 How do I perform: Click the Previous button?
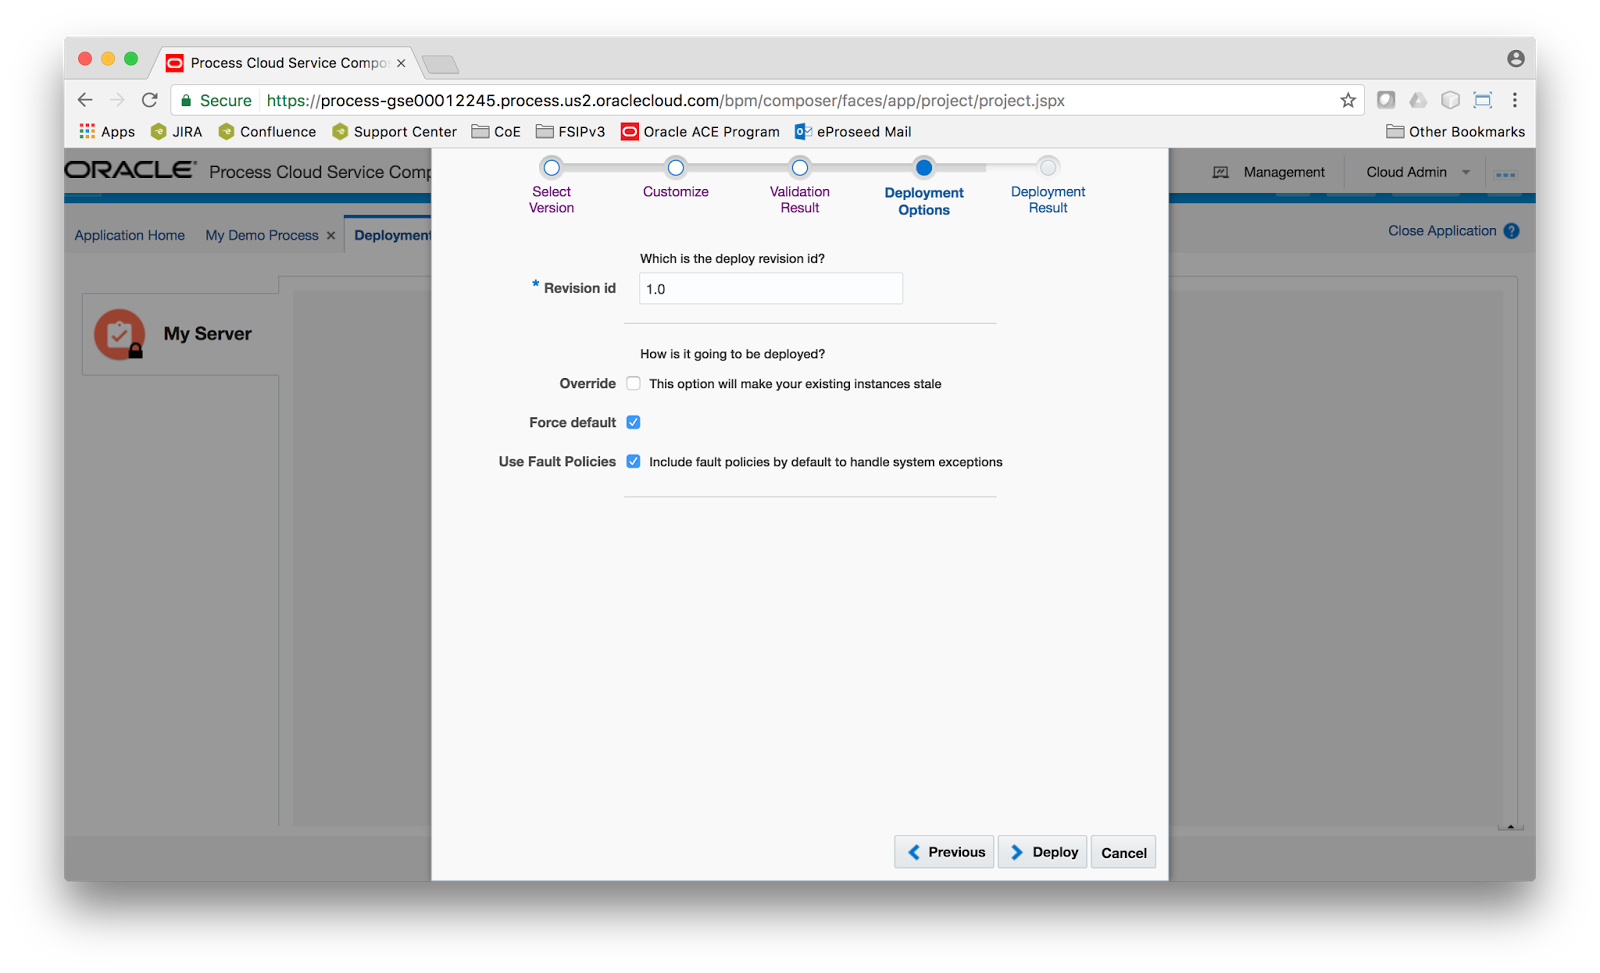coord(944,852)
